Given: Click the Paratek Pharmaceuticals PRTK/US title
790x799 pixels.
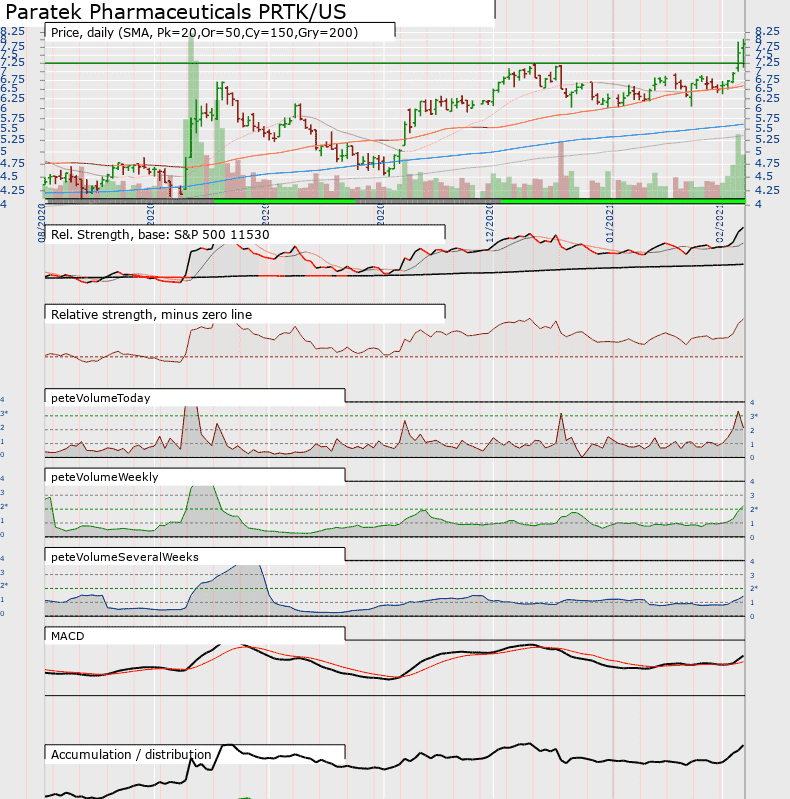Looking at the screenshot, I should tap(176, 11).
